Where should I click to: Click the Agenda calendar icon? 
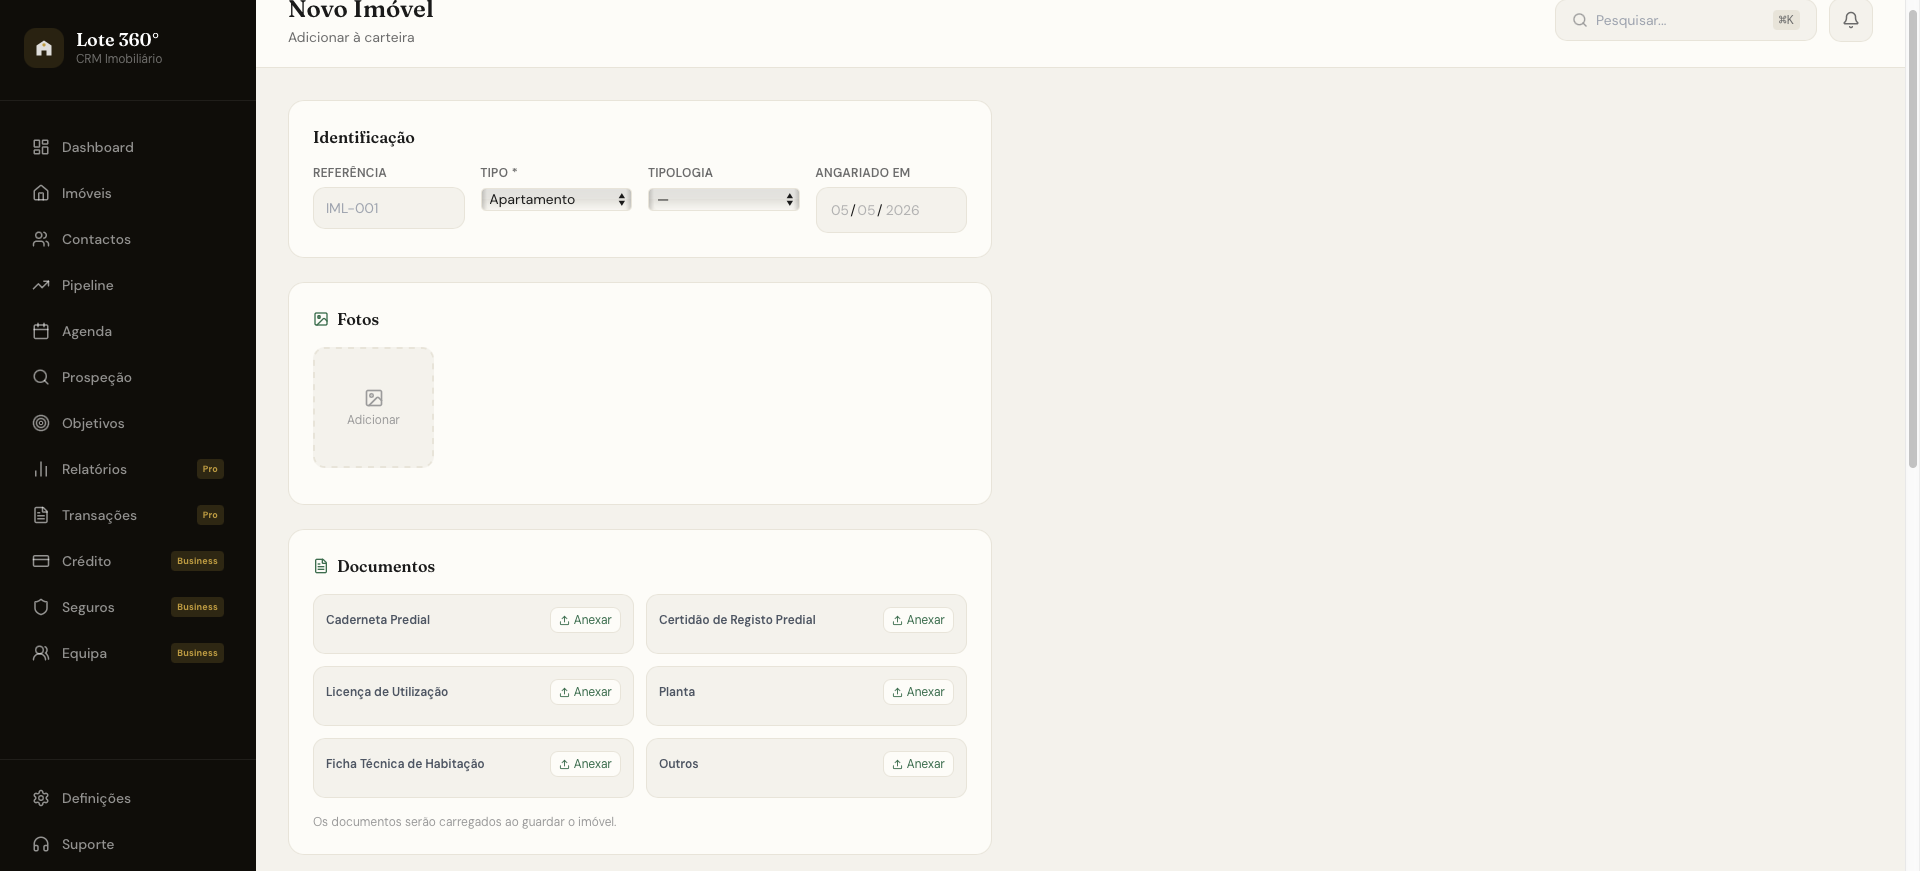(41, 331)
